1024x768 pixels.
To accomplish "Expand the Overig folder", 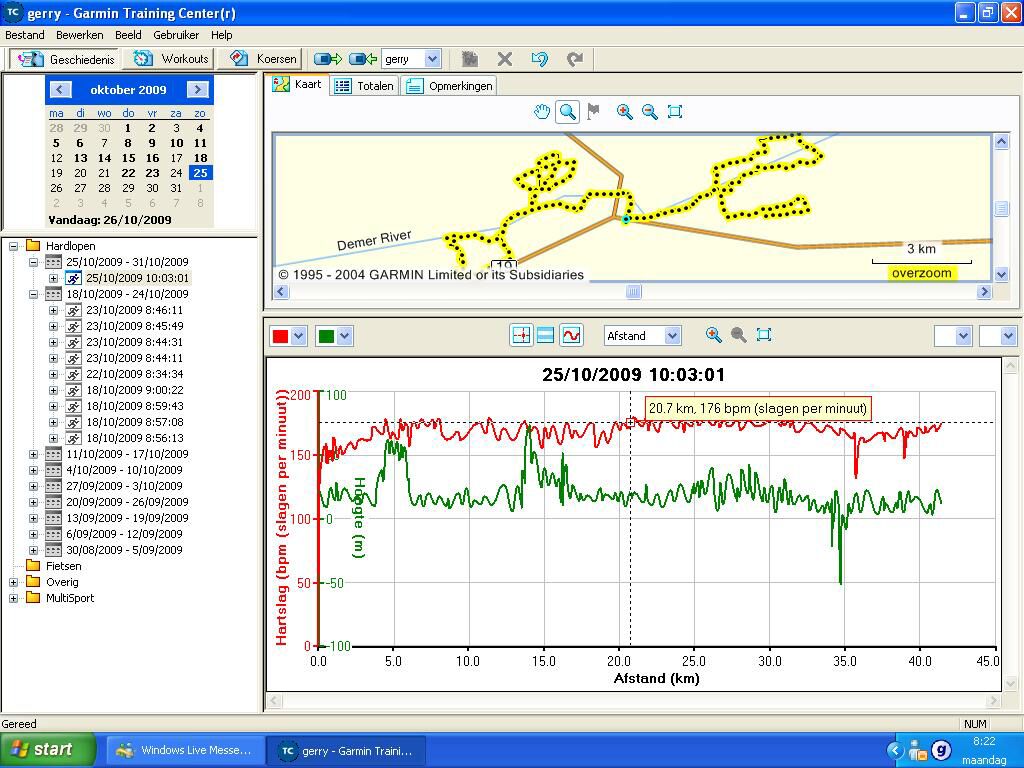I will click(13, 583).
